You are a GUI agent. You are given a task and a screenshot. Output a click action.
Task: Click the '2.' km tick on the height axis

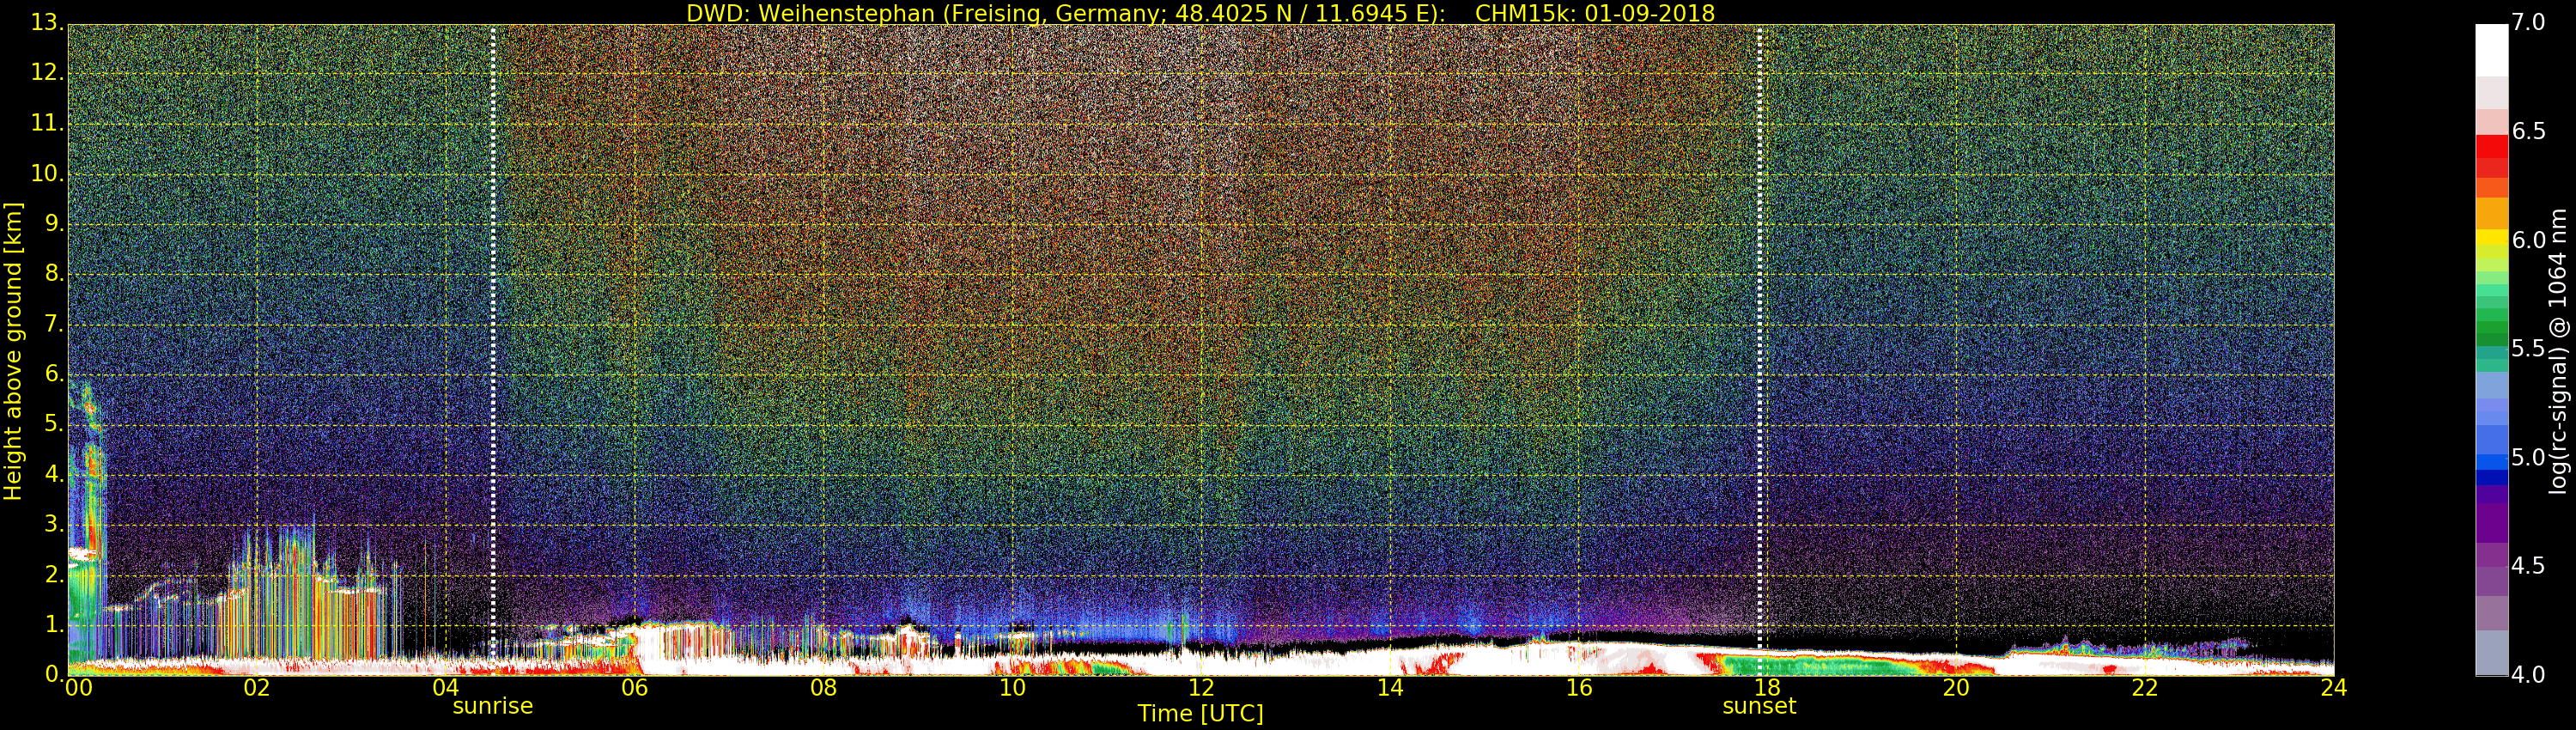click(54, 574)
